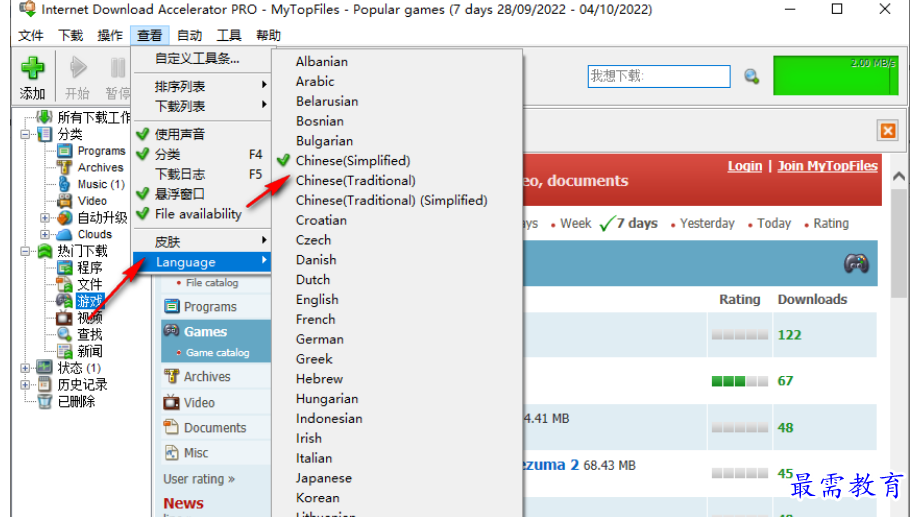The image size is (912, 517).
Task: Toggle the 使用声音 checked option
Action: pos(202,134)
